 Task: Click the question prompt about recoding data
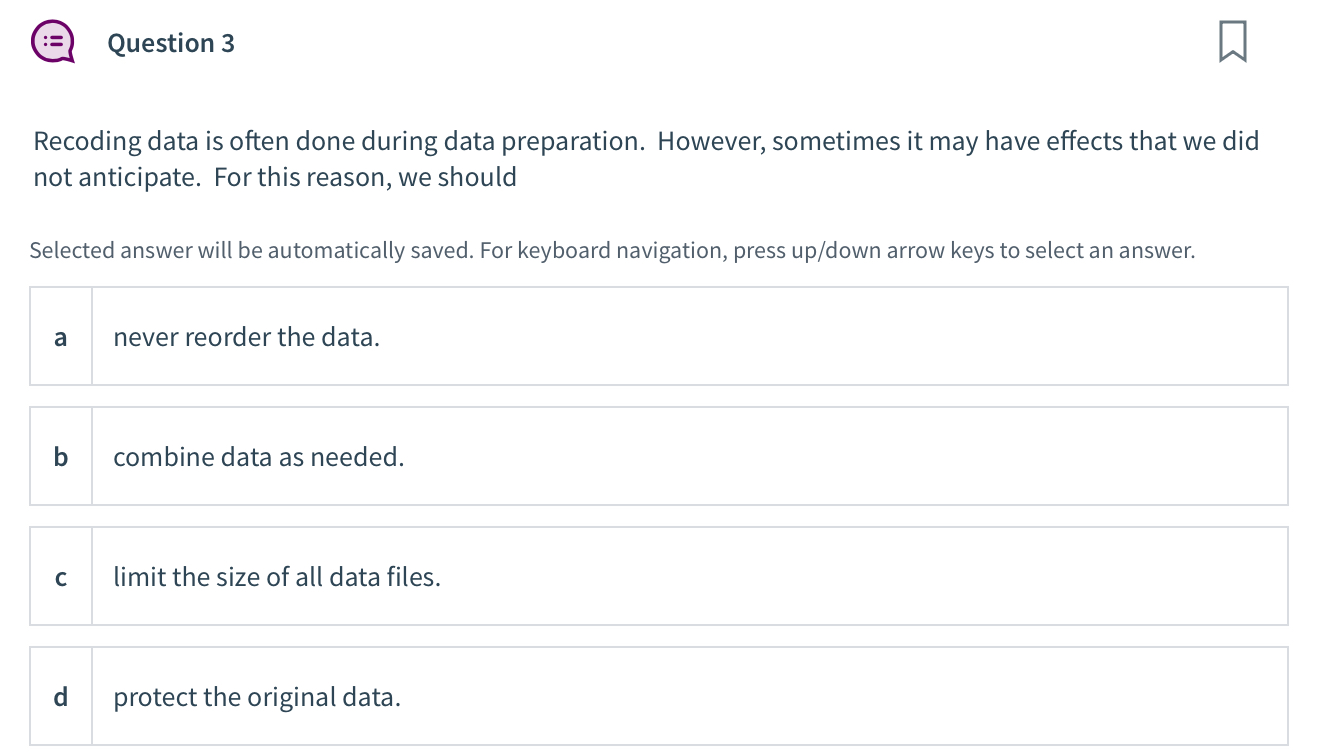click(x=645, y=158)
